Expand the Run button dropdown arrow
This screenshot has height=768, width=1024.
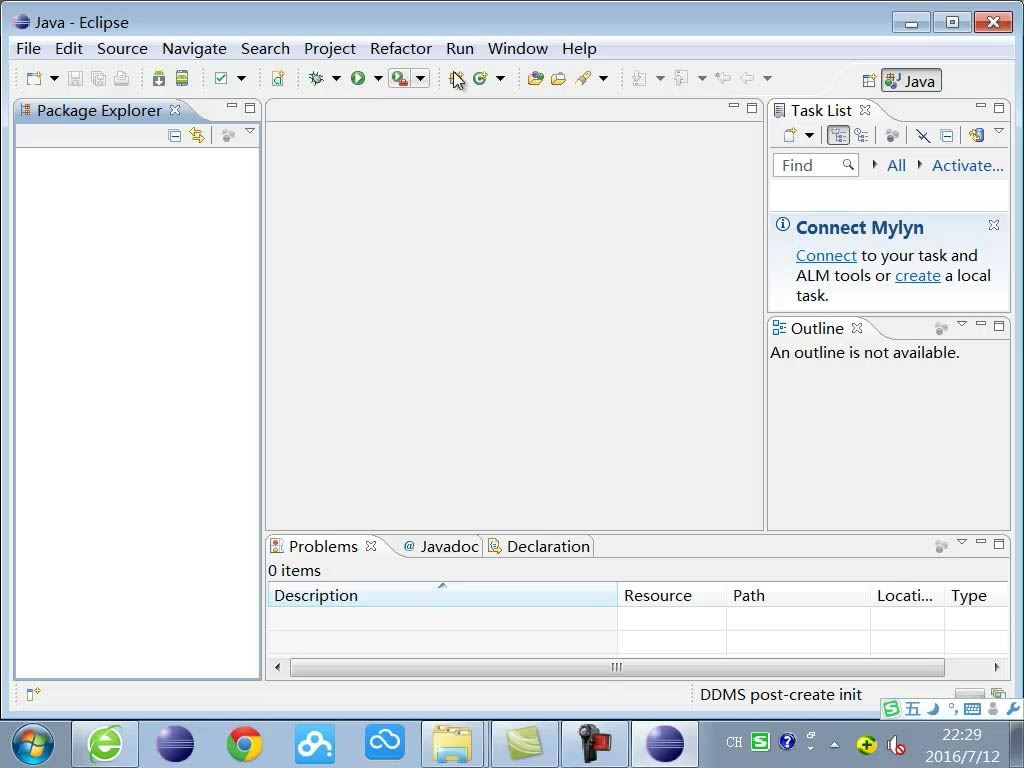pos(378,78)
